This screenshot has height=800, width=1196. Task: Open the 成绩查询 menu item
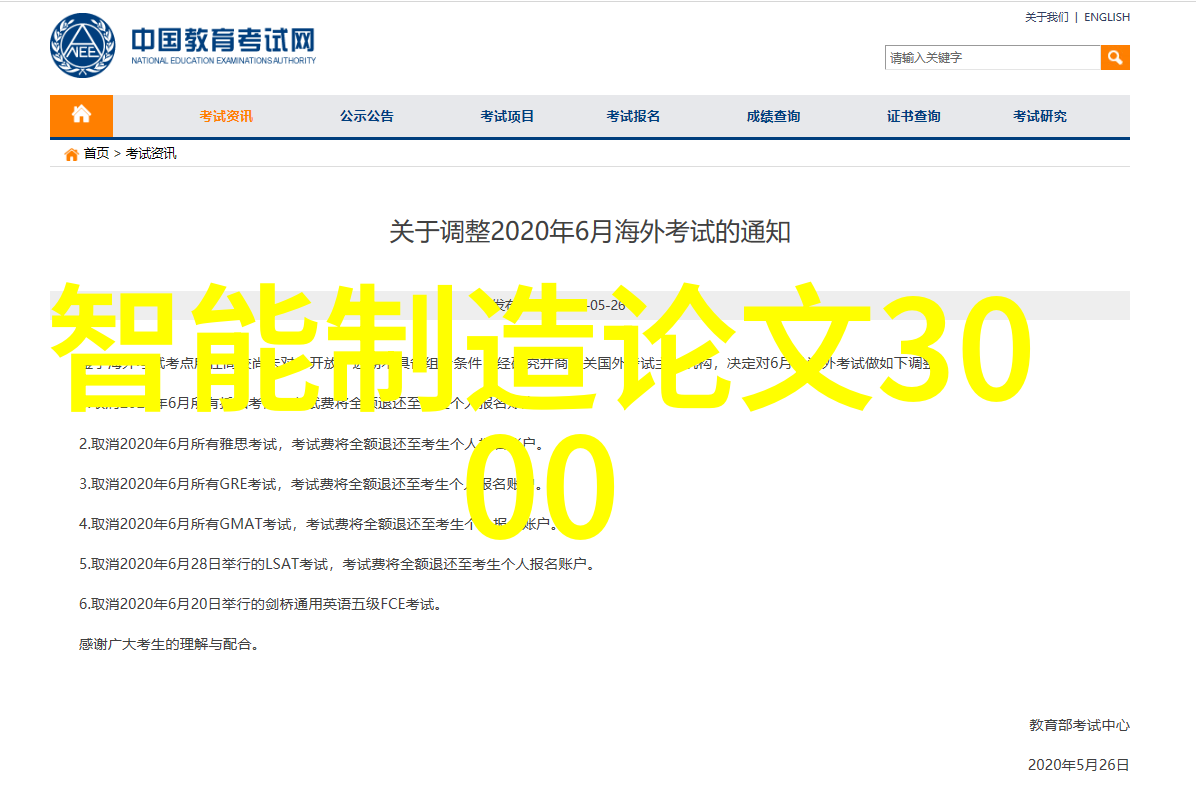pos(773,116)
